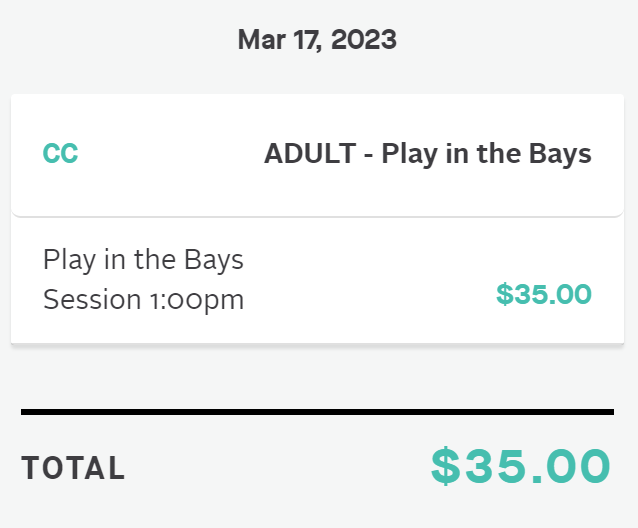Click the word Bays in the ticket header
This screenshot has height=528, width=638.
coord(560,154)
